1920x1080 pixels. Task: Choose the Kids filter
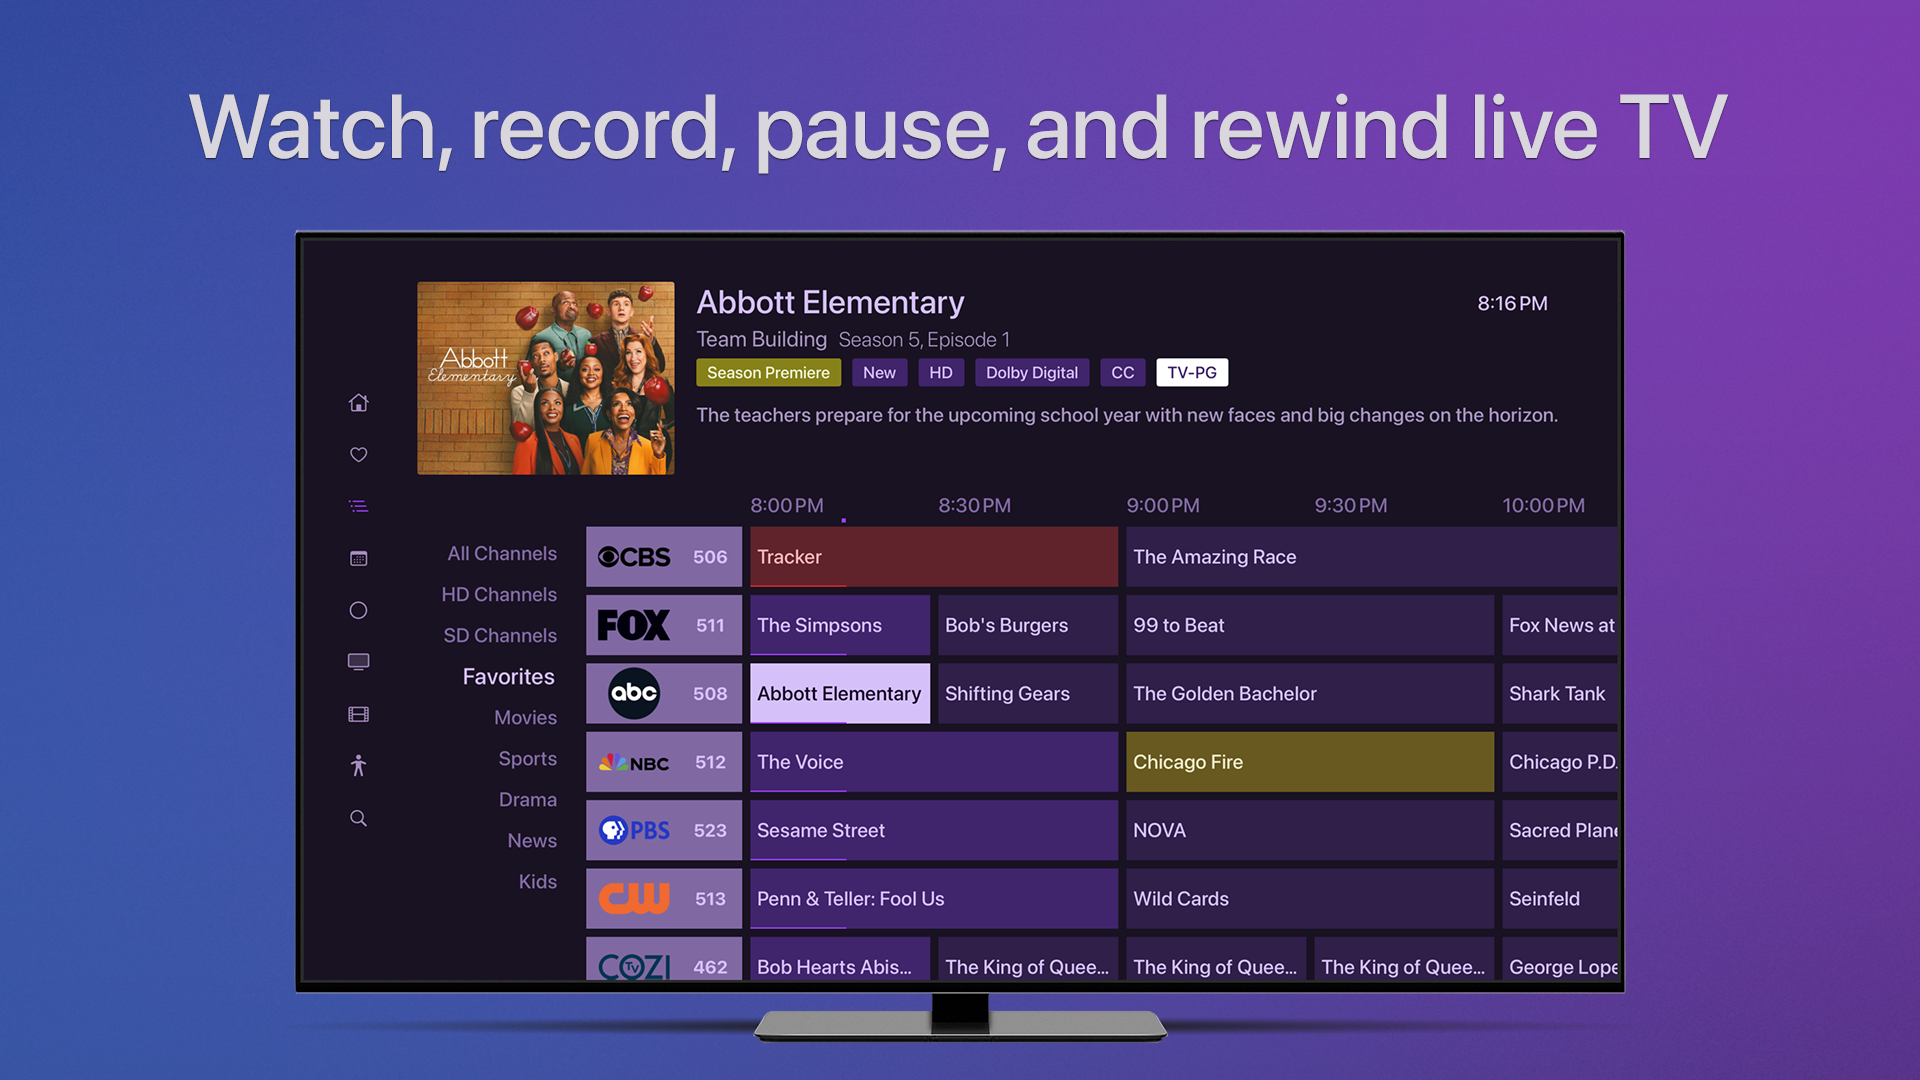pyautogui.click(x=537, y=881)
